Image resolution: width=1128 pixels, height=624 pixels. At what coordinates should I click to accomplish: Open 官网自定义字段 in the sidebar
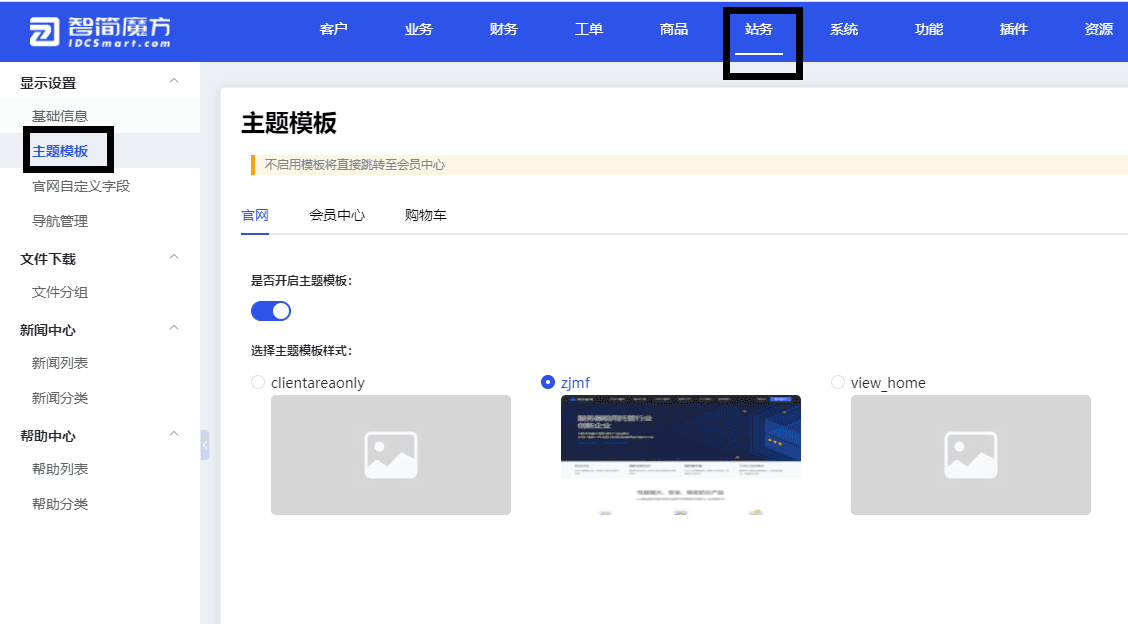point(81,186)
